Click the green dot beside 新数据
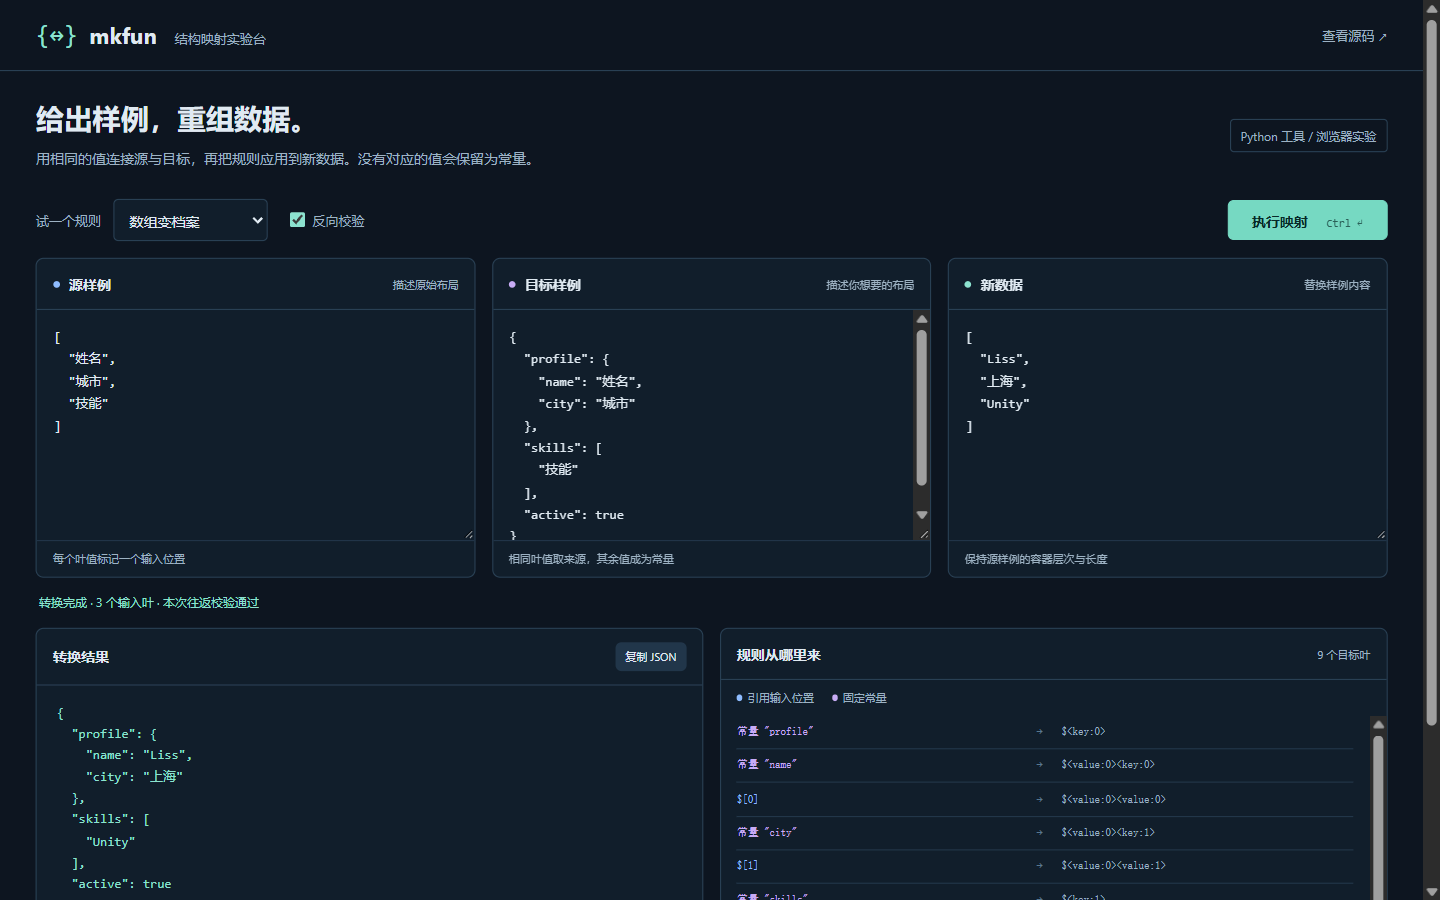The height and width of the screenshot is (900, 1440). [x=968, y=285]
